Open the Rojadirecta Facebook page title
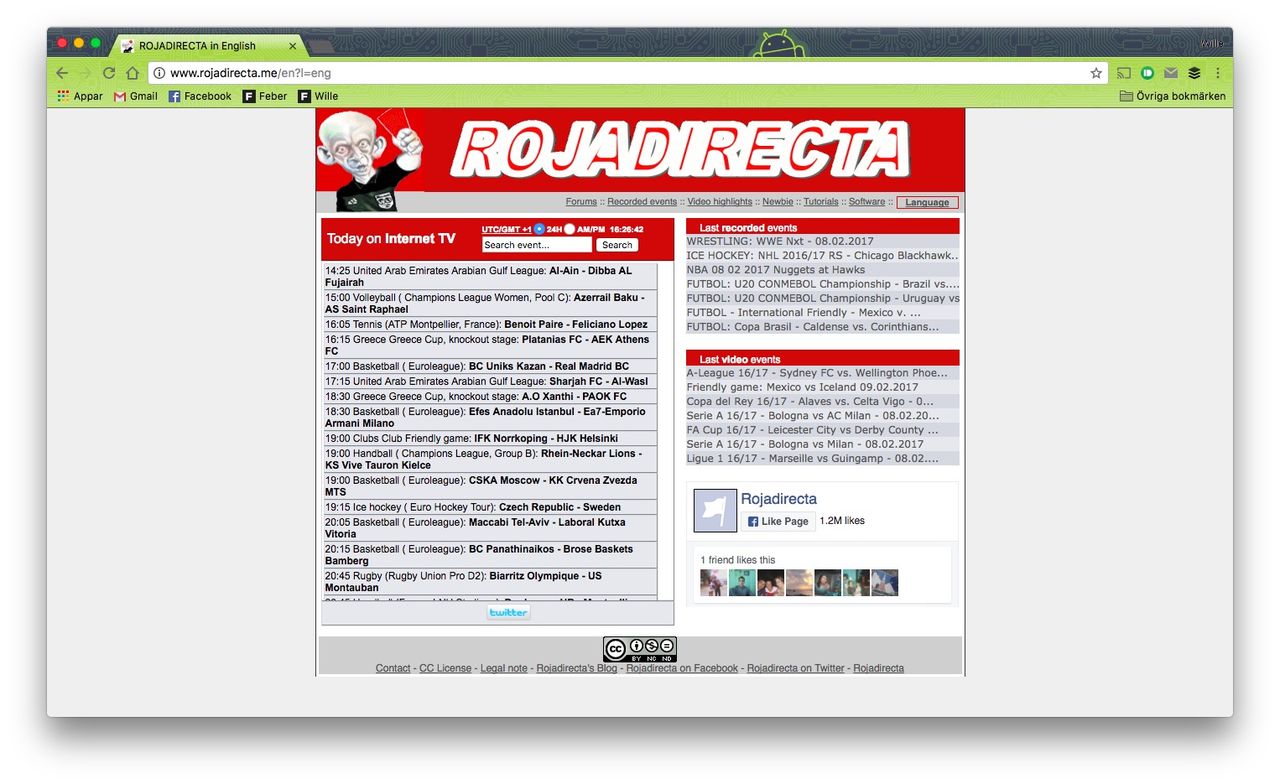 tap(779, 499)
